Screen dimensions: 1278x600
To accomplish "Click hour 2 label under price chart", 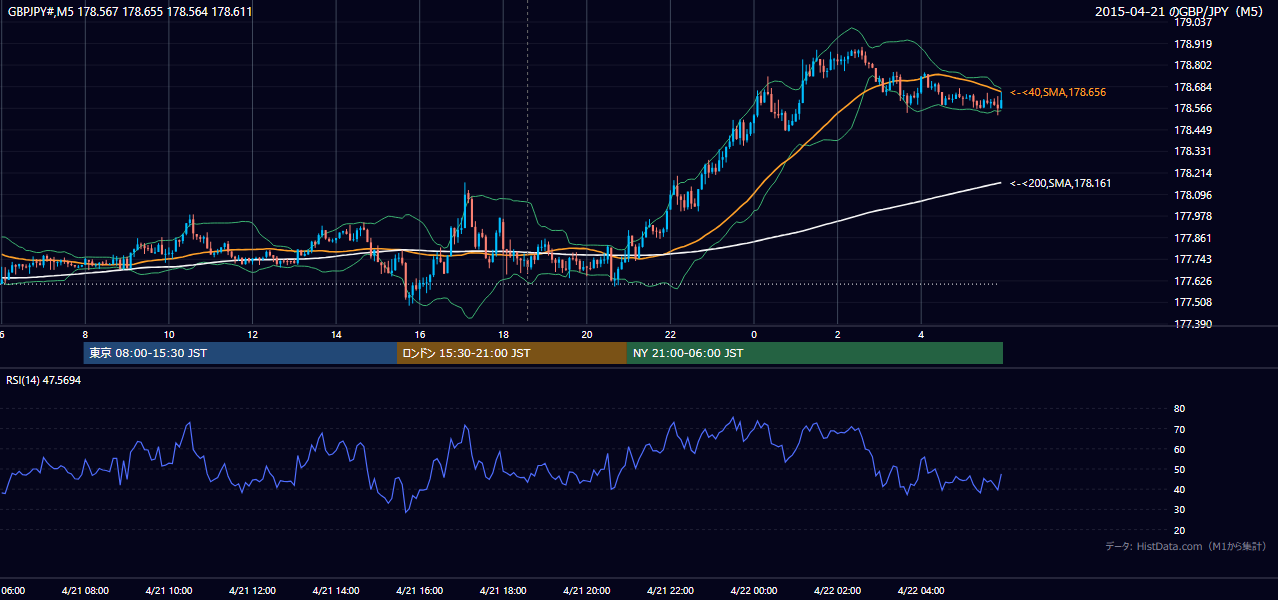I will click(x=838, y=334).
